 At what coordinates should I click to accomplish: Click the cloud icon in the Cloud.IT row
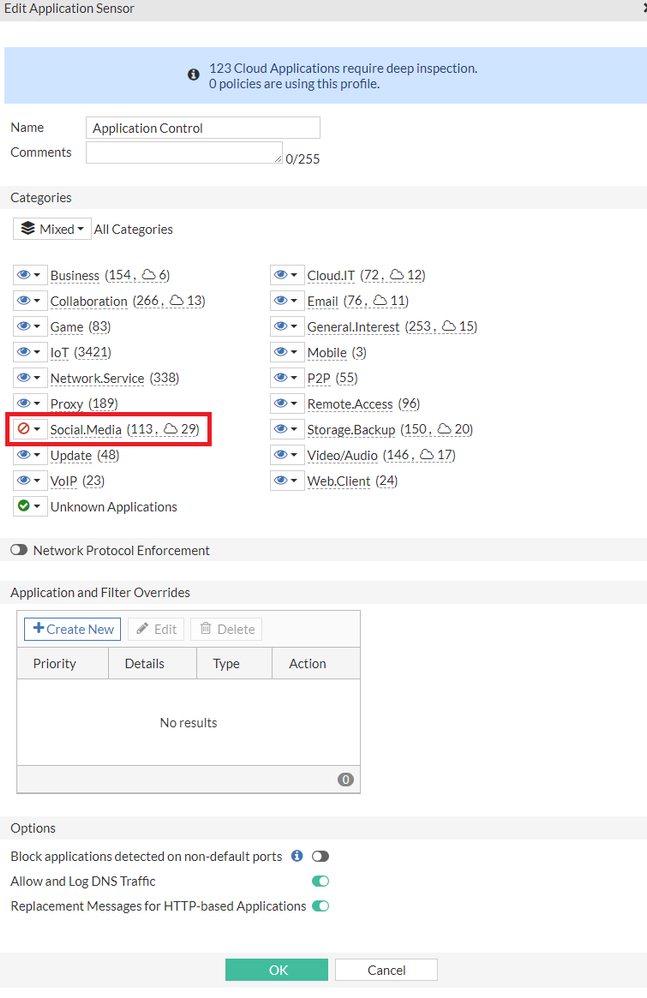click(x=396, y=275)
